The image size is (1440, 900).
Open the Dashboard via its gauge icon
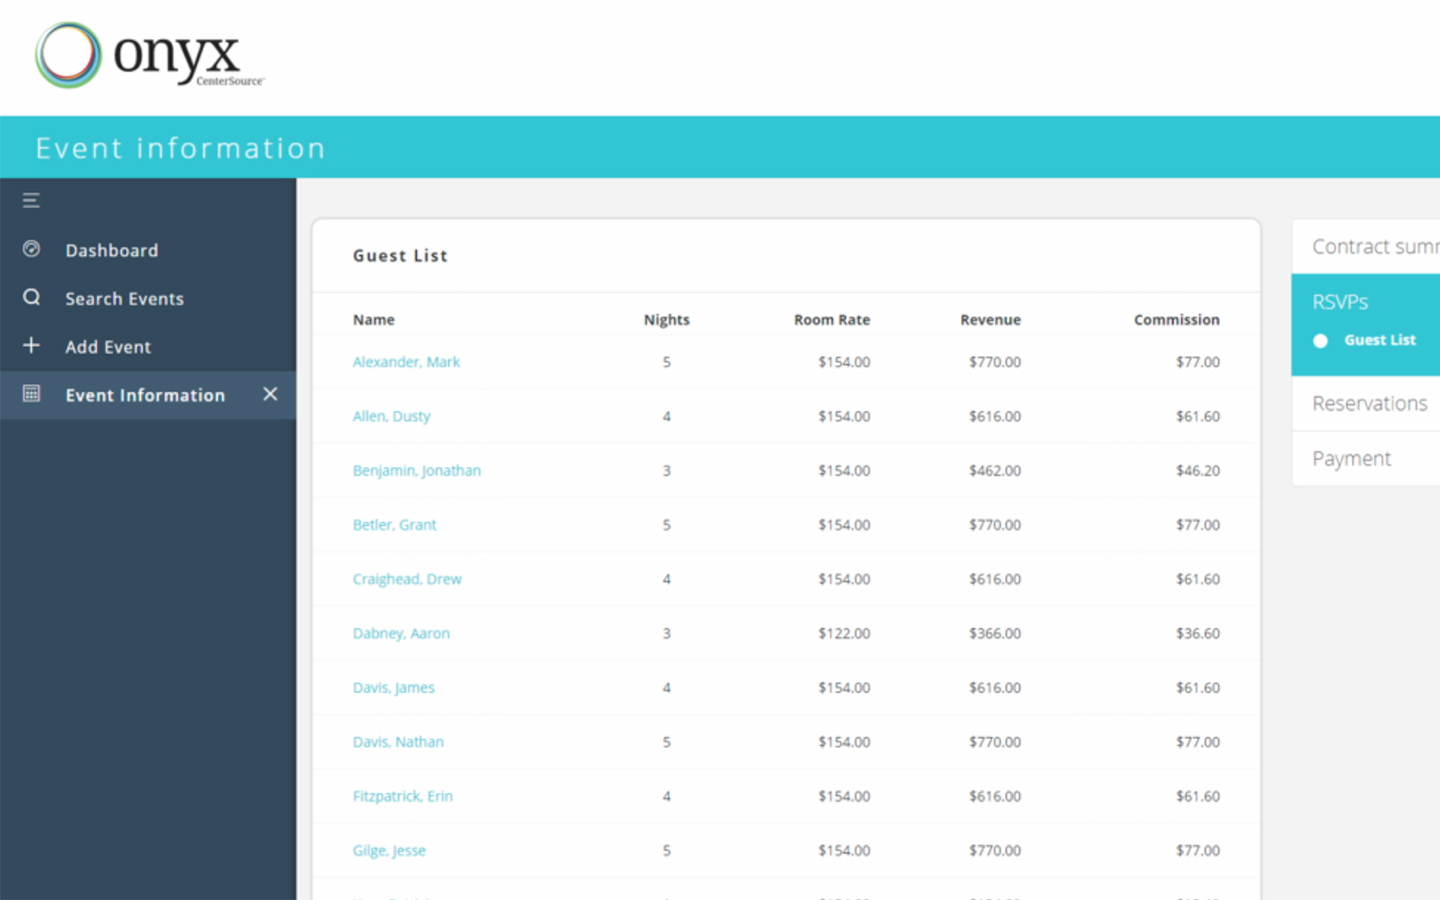coord(31,249)
